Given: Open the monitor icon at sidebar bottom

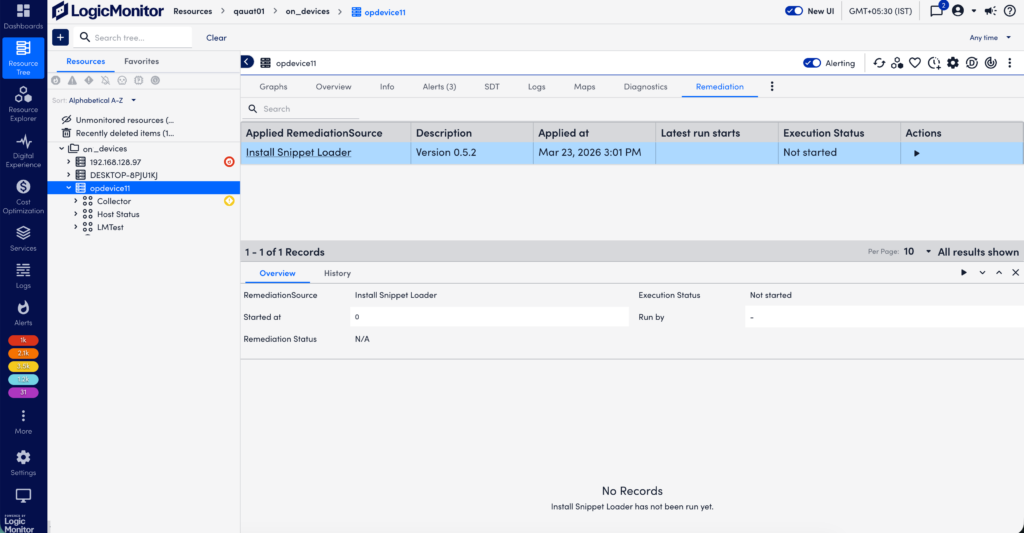Looking at the screenshot, I should [x=23, y=496].
